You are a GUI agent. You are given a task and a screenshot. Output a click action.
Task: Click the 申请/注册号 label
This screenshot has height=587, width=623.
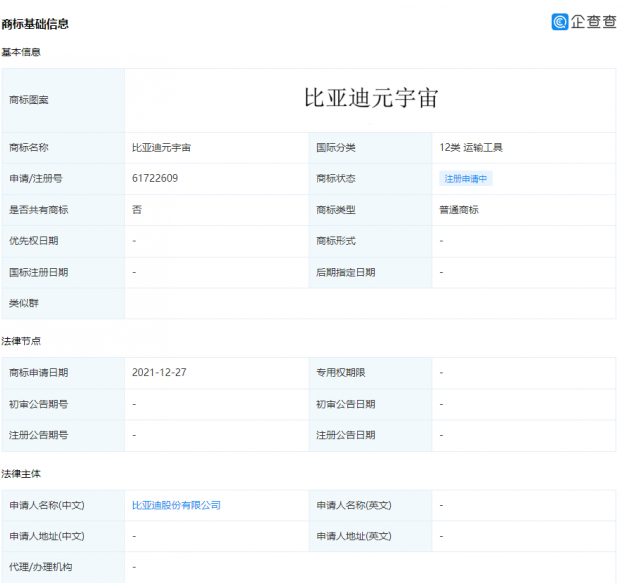(x=36, y=178)
